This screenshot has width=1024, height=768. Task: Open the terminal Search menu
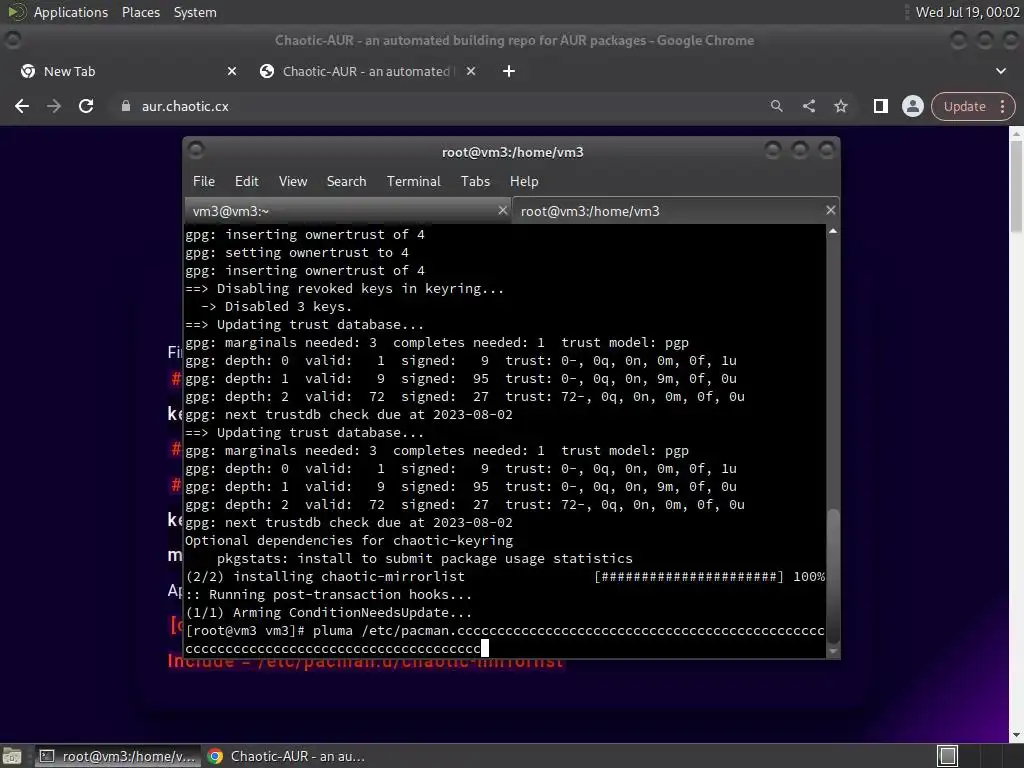tap(346, 182)
